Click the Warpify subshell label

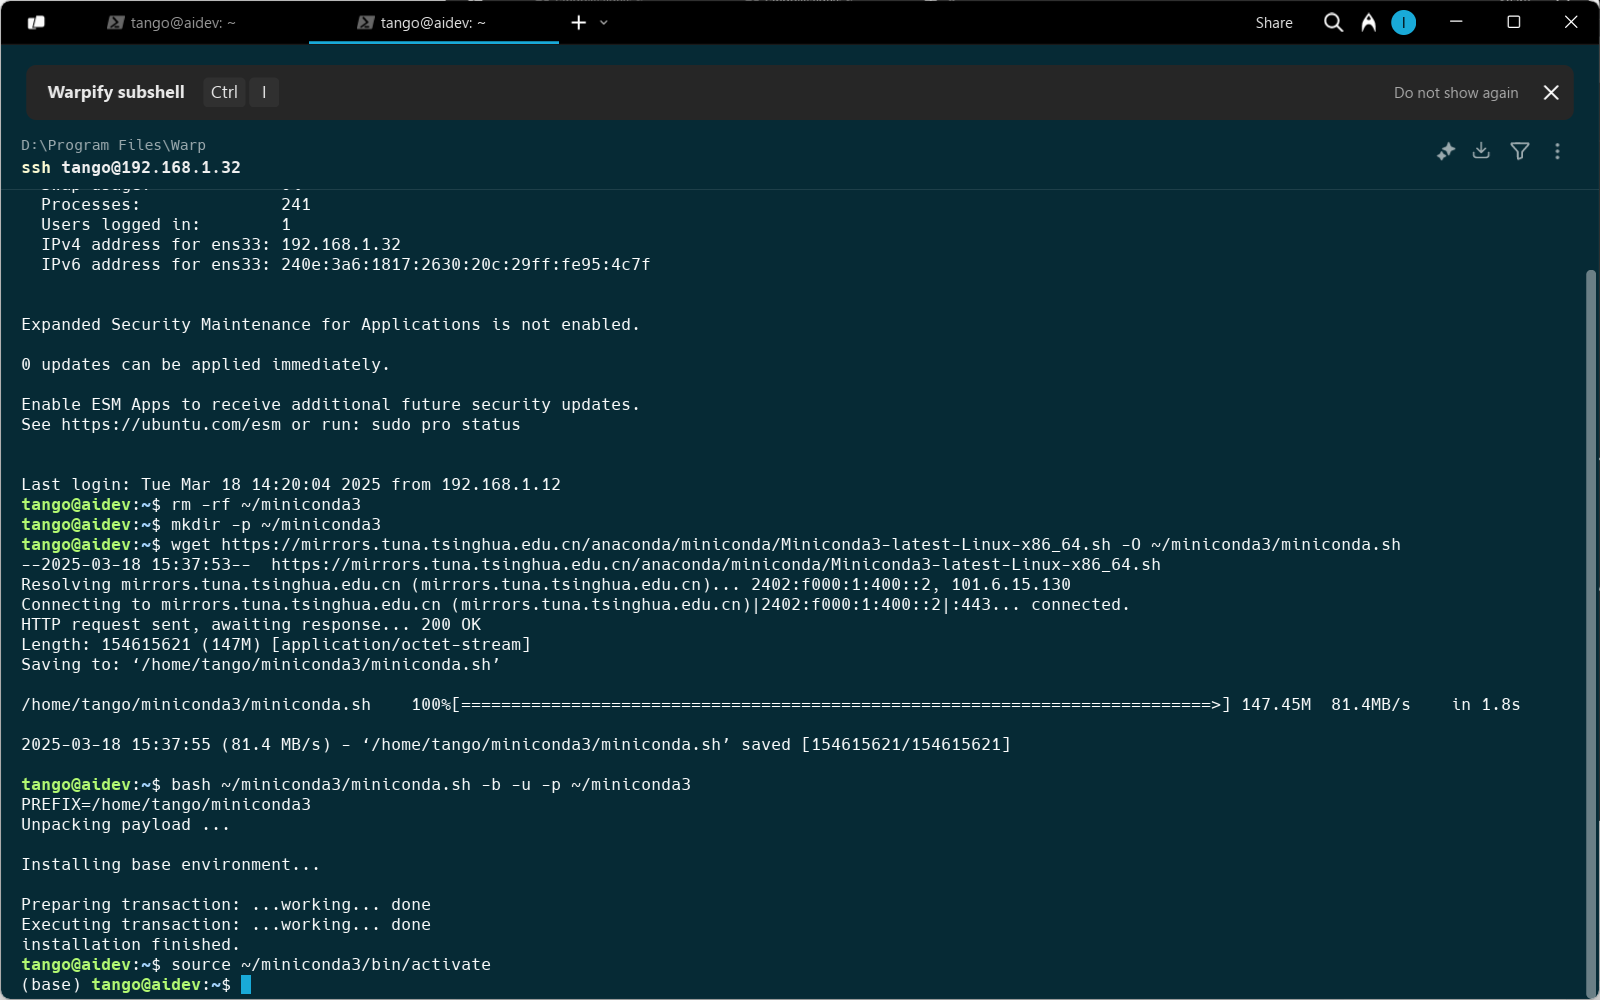(x=116, y=92)
